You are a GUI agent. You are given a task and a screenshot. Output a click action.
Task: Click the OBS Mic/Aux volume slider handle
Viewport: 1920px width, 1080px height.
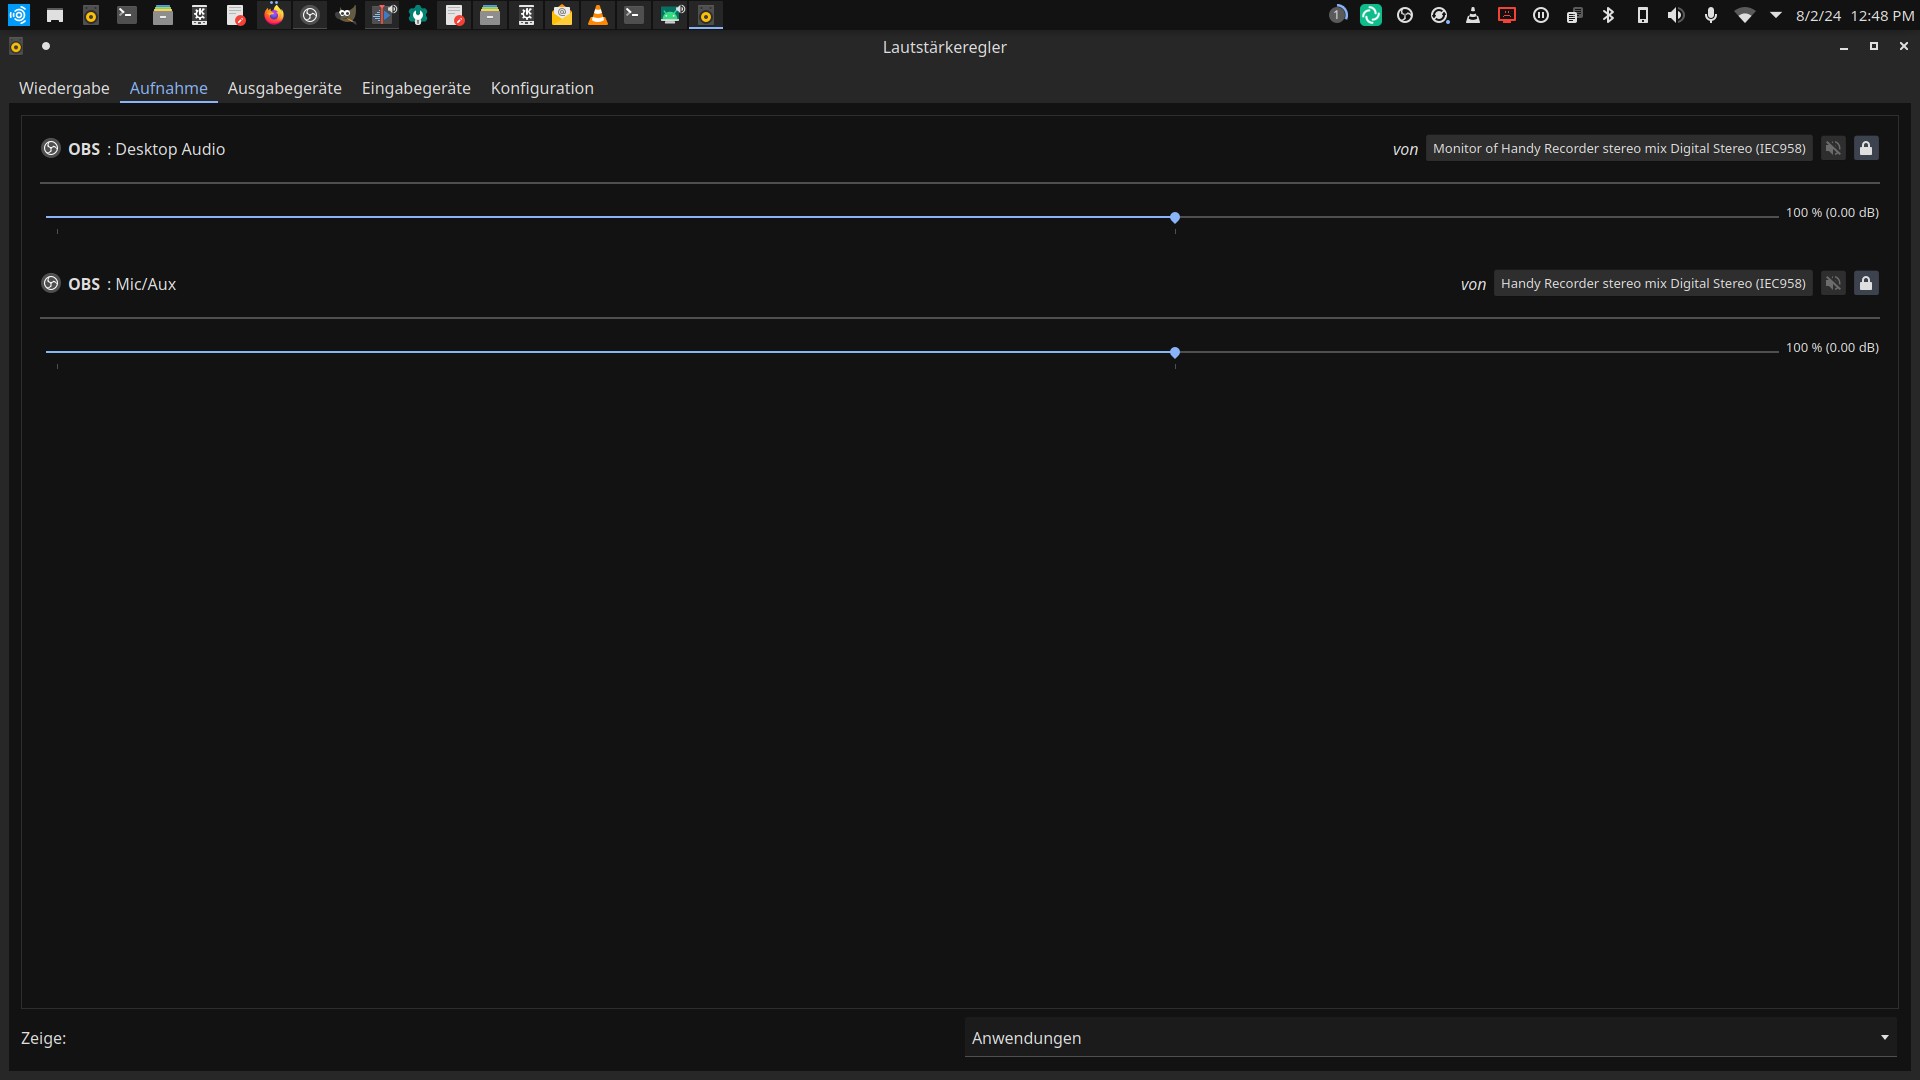click(x=1175, y=352)
